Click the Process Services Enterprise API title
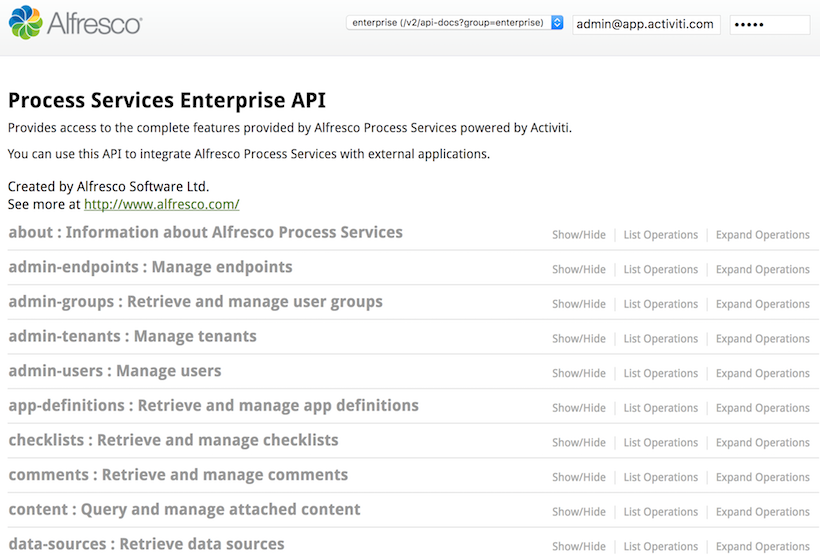820x555 pixels. 167,100
